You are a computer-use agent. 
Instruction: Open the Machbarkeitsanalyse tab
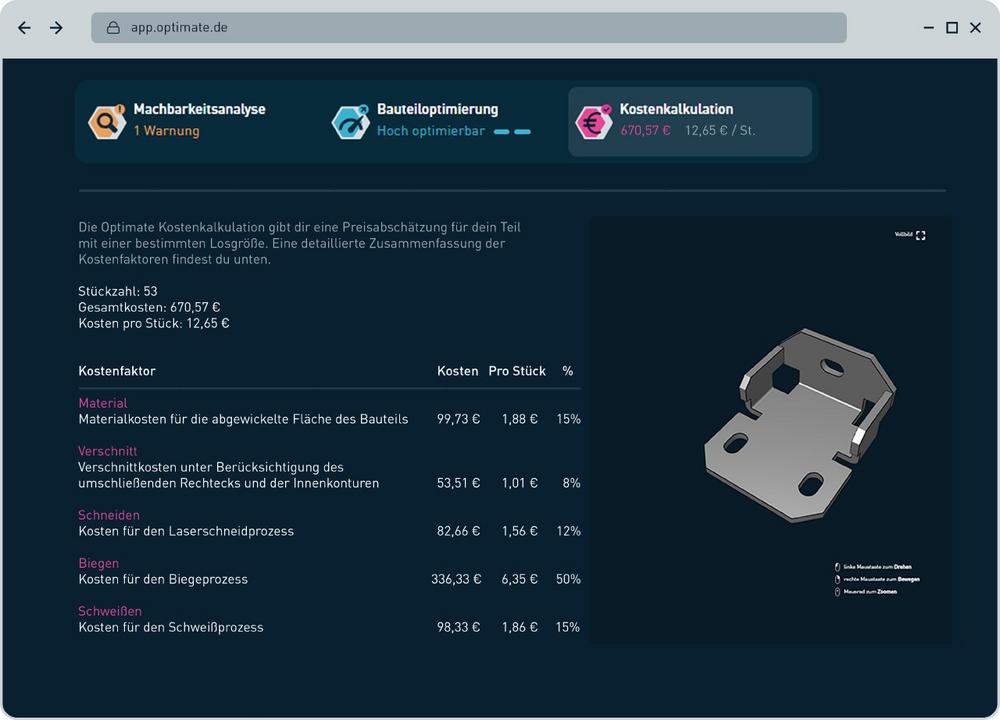click(199, 109)
